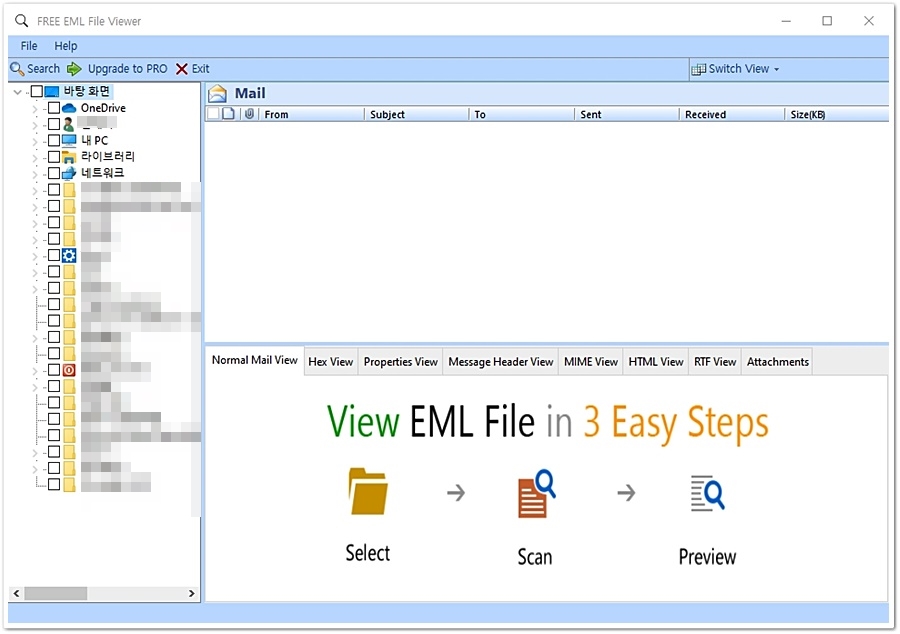
Task: Sort by the Received column header
Action: pyautogui.click(x=732, y=114)
